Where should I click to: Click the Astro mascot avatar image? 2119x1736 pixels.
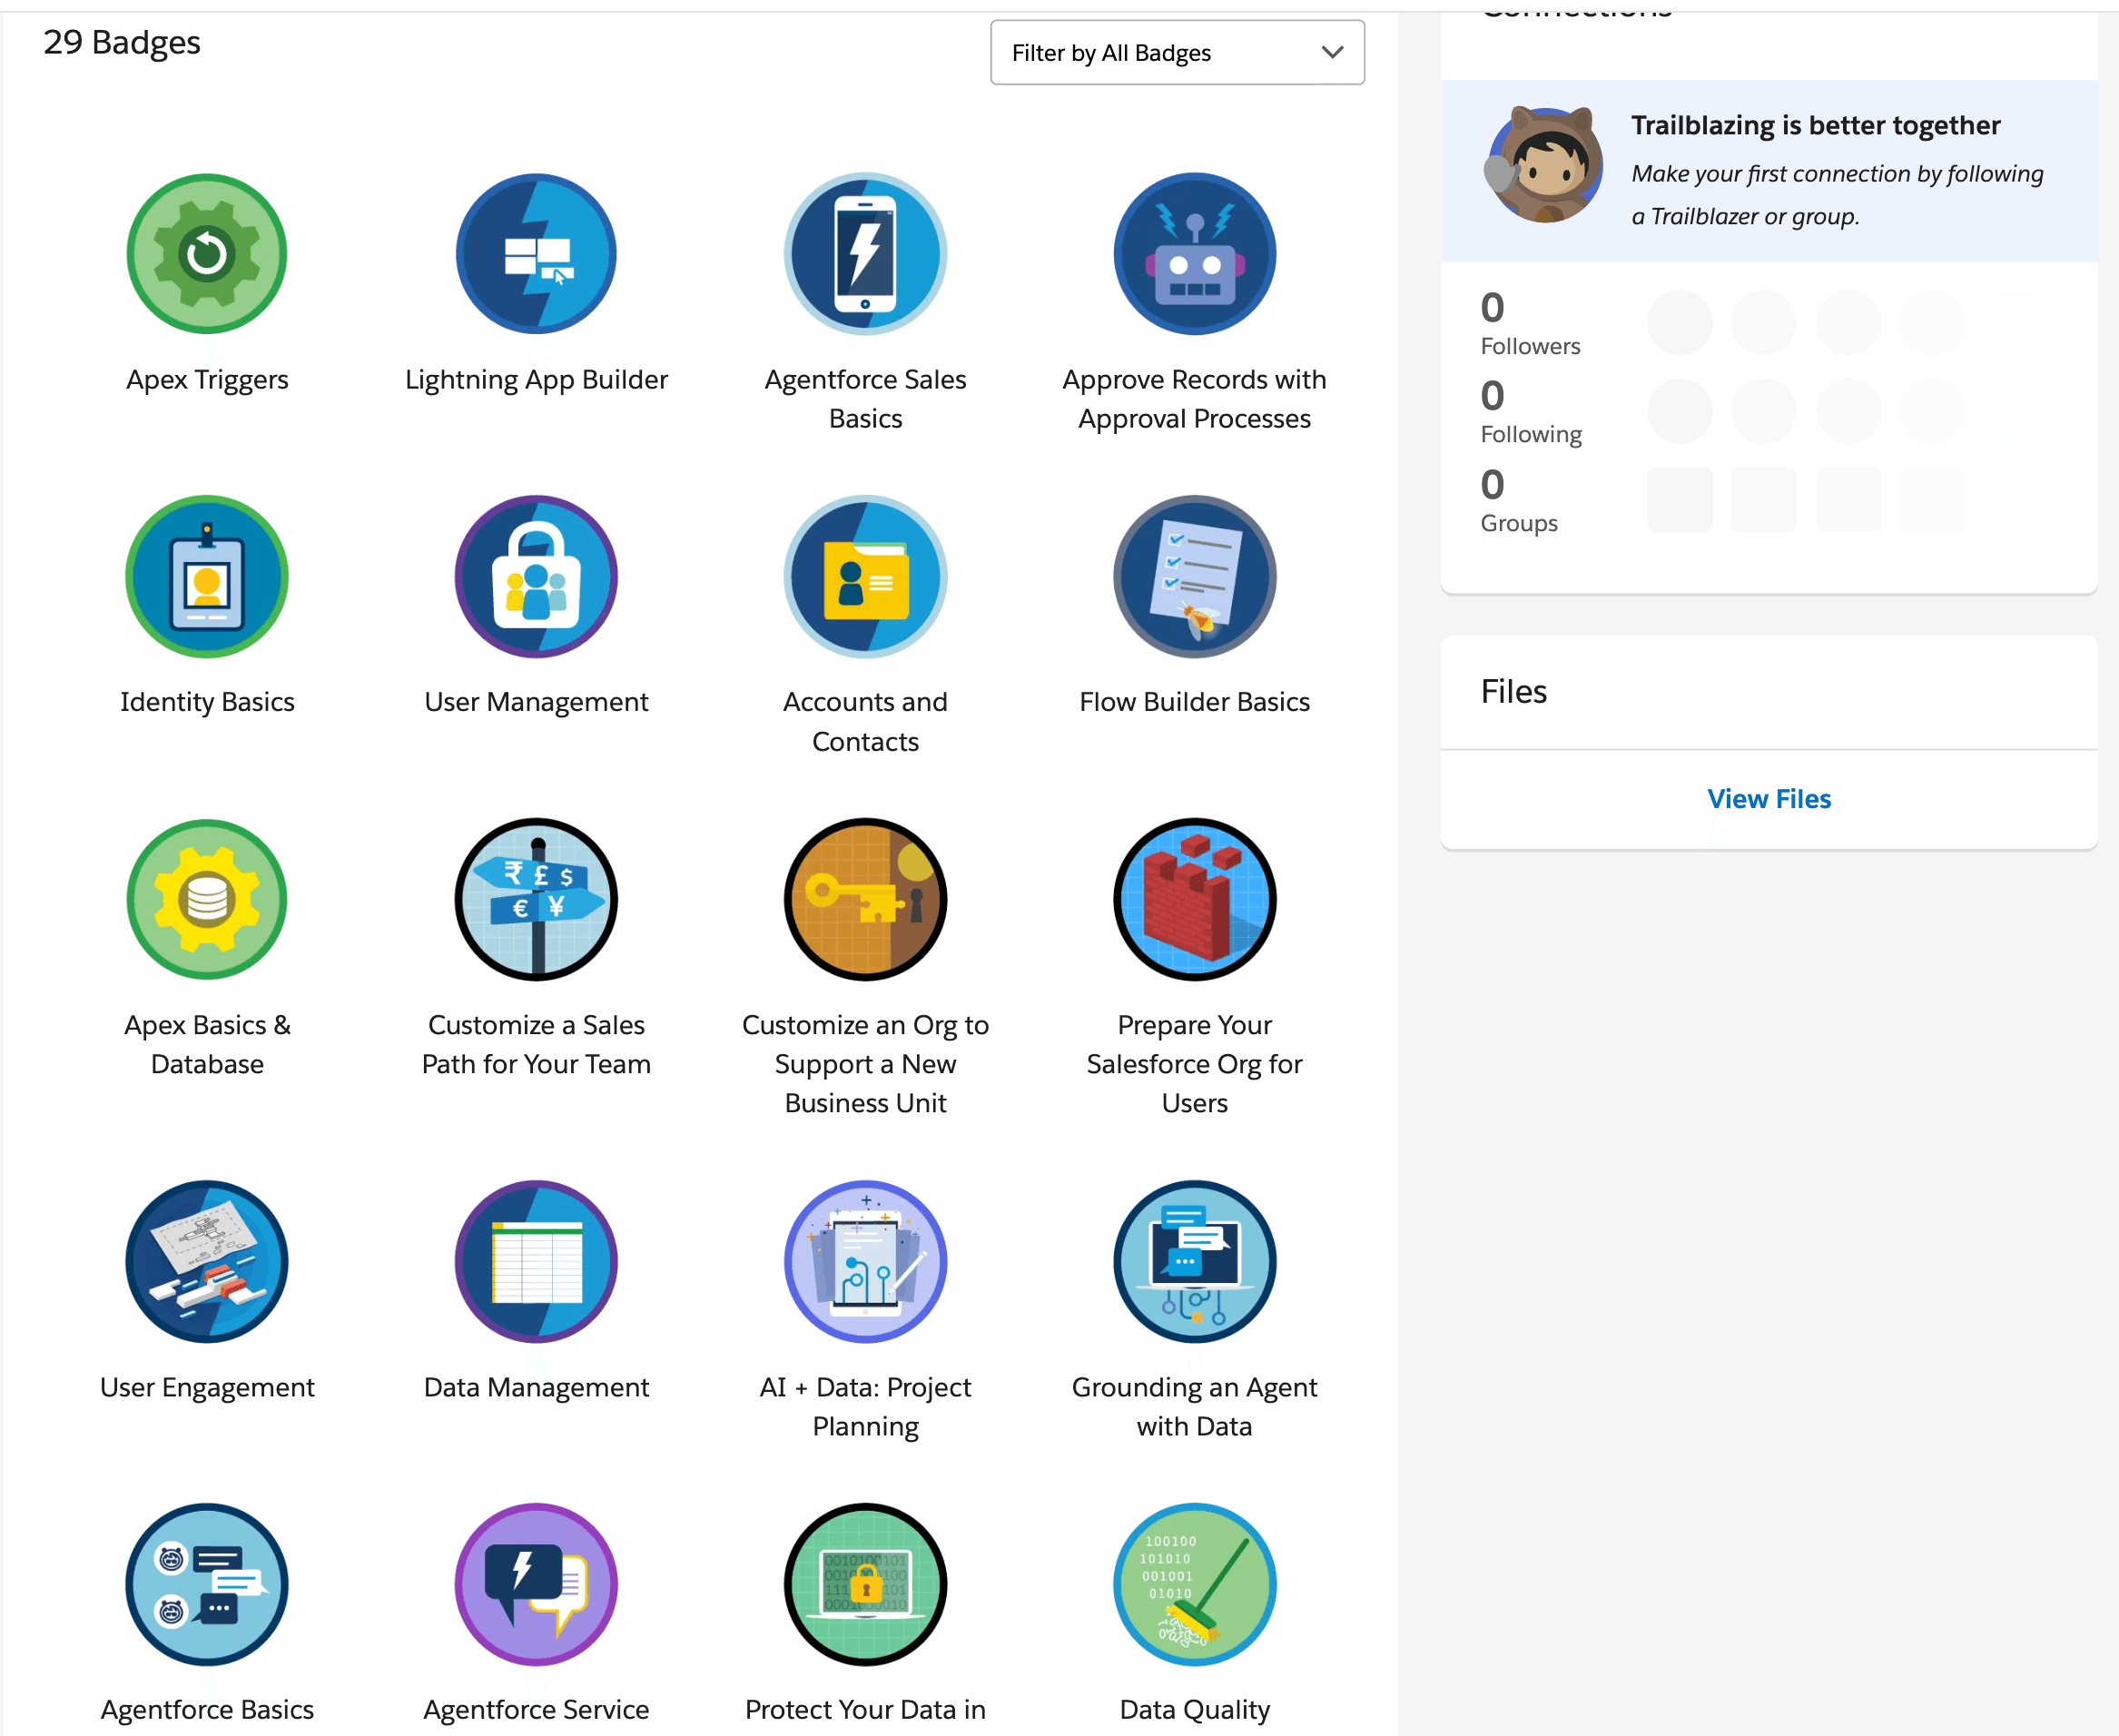point(1544,164)
